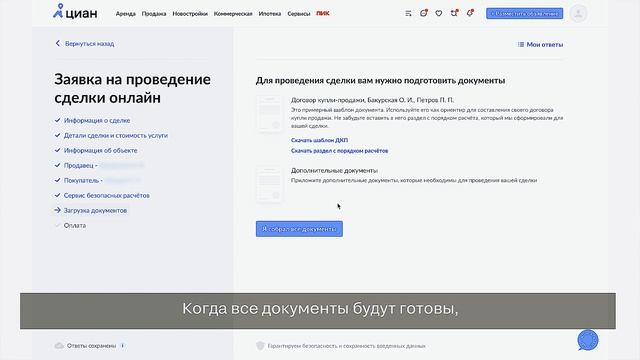Viewport: 640px width, 360px height.
Task: Go to step Сервис безопасных расчётов
Action: pyautogui.click(x=107, y=196)
